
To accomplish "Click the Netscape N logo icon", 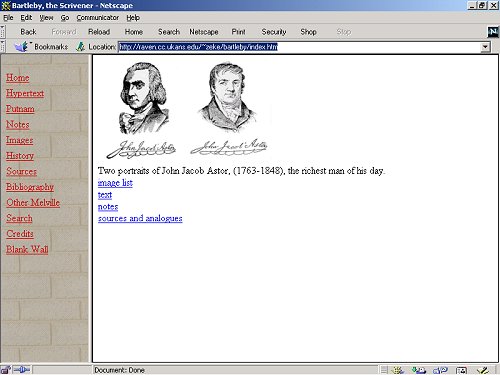I will pos(493,32).
